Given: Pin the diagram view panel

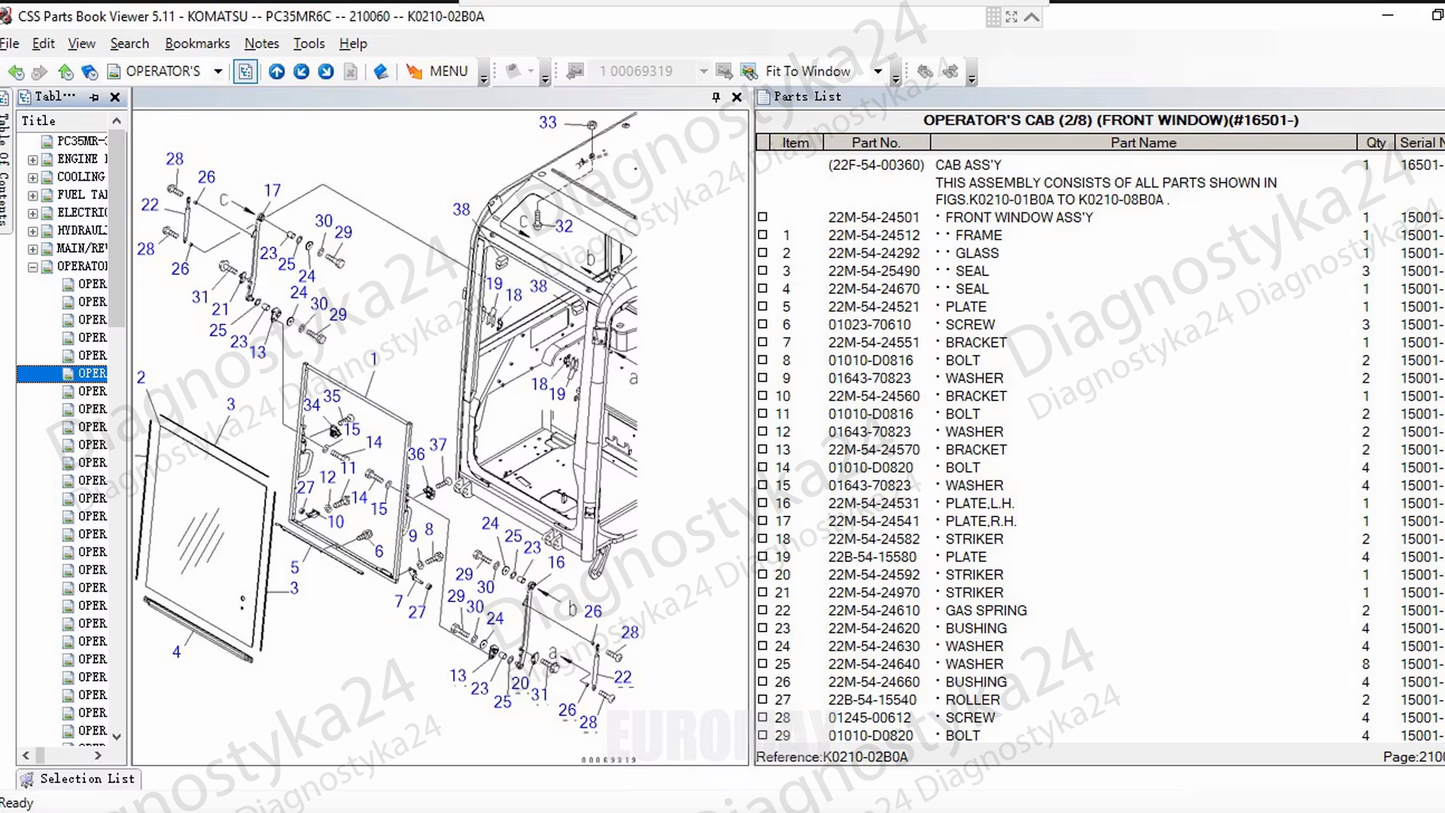Looking at the screenshot, I should click(x=716, y=97).
